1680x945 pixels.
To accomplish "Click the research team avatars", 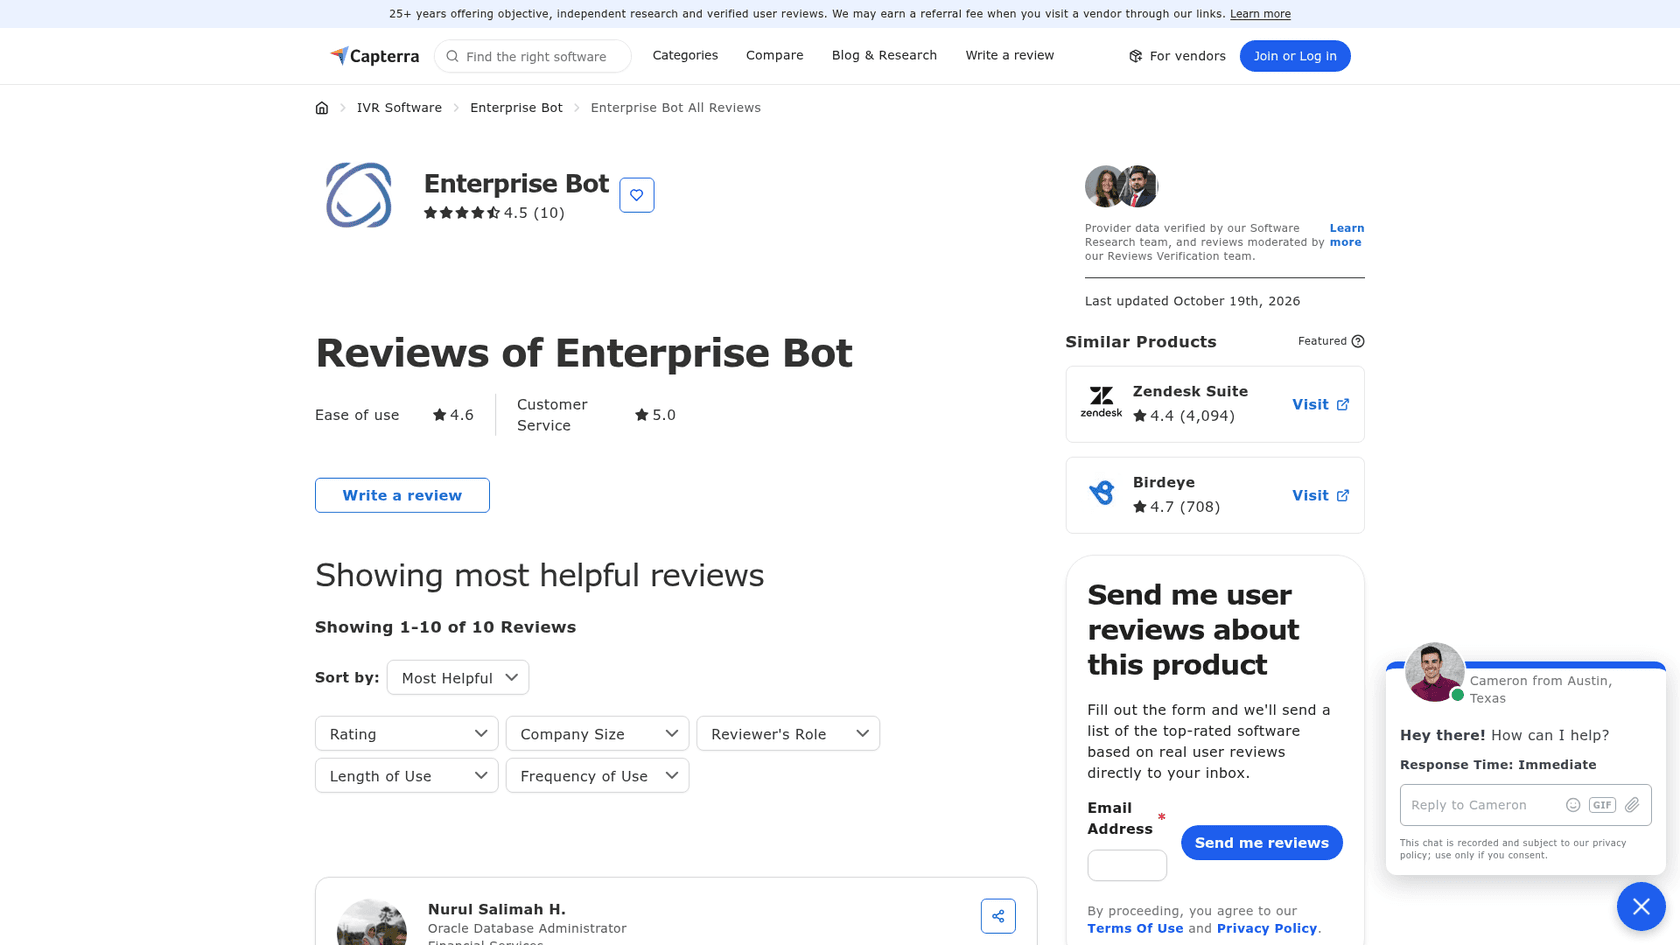I will [x=1121, y=186].
